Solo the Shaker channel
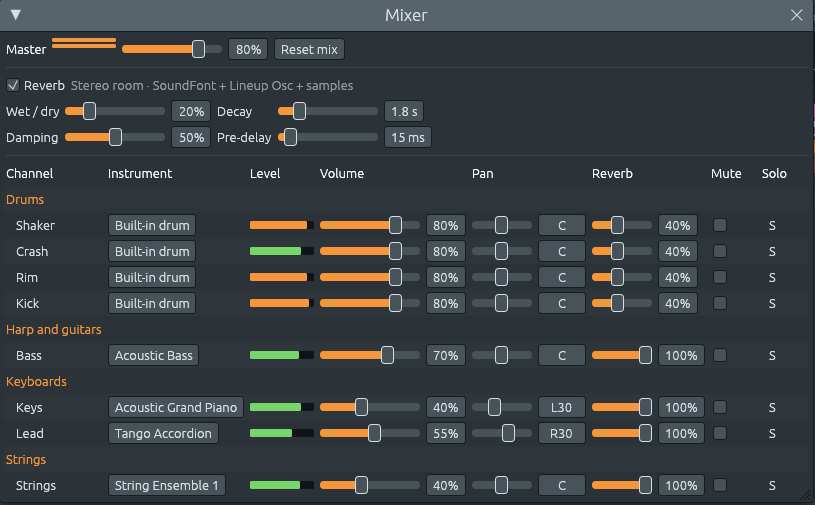The height and width of the screenshot is (505, 815). click(772, 225)
